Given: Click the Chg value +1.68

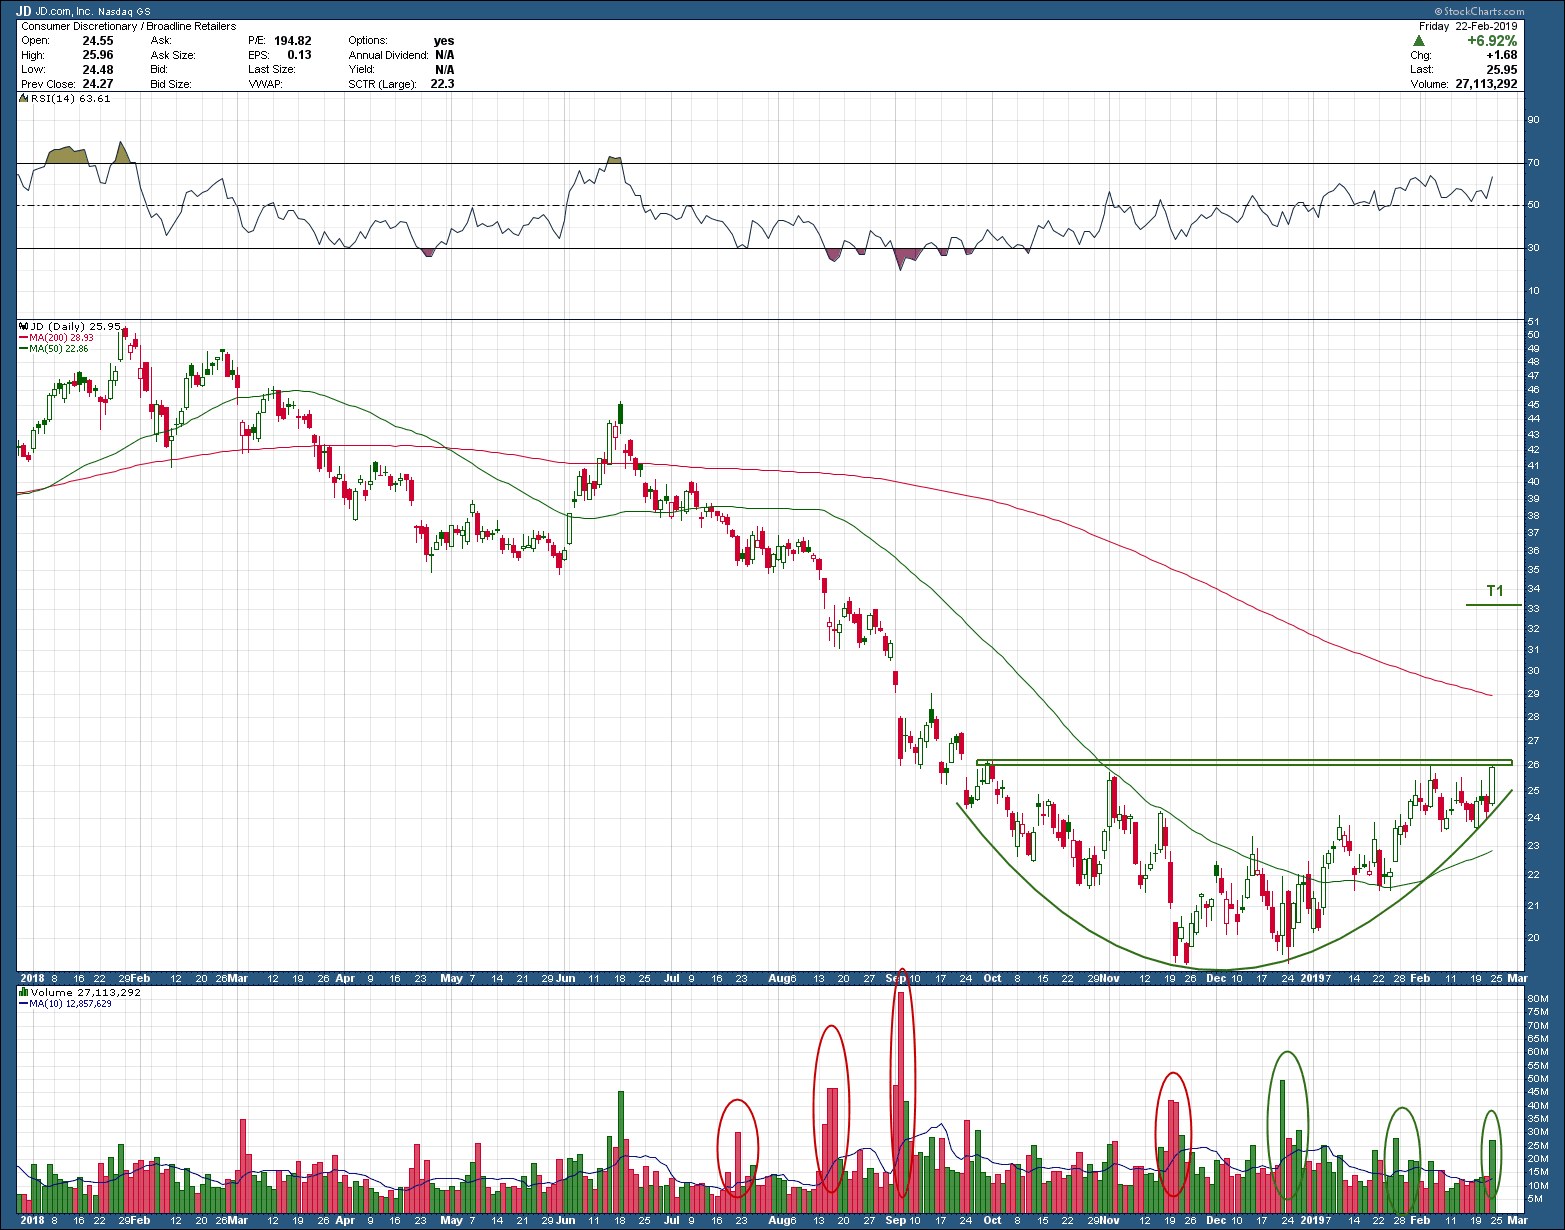Looking at the screenshot, I should coord(1503,55).
